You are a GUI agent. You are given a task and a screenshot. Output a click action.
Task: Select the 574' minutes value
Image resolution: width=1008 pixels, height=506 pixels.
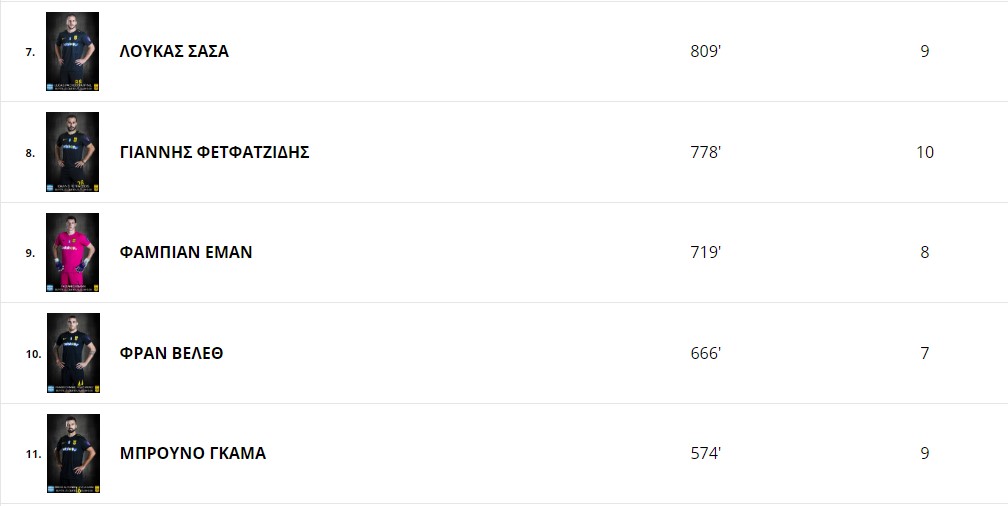[706, 454]
